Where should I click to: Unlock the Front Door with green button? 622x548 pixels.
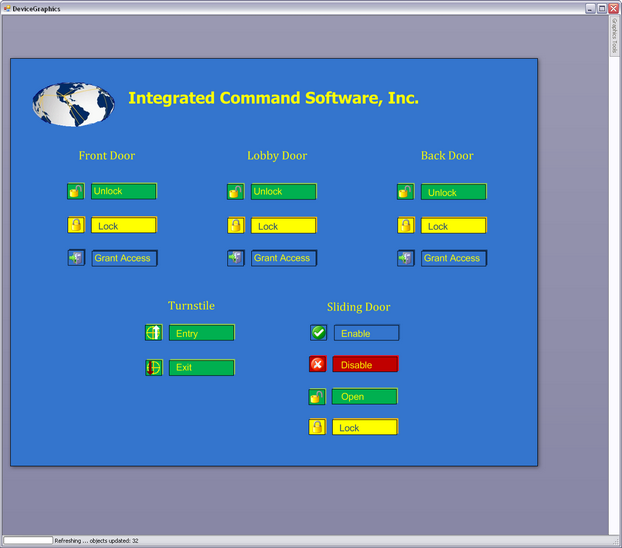[124, 191]
